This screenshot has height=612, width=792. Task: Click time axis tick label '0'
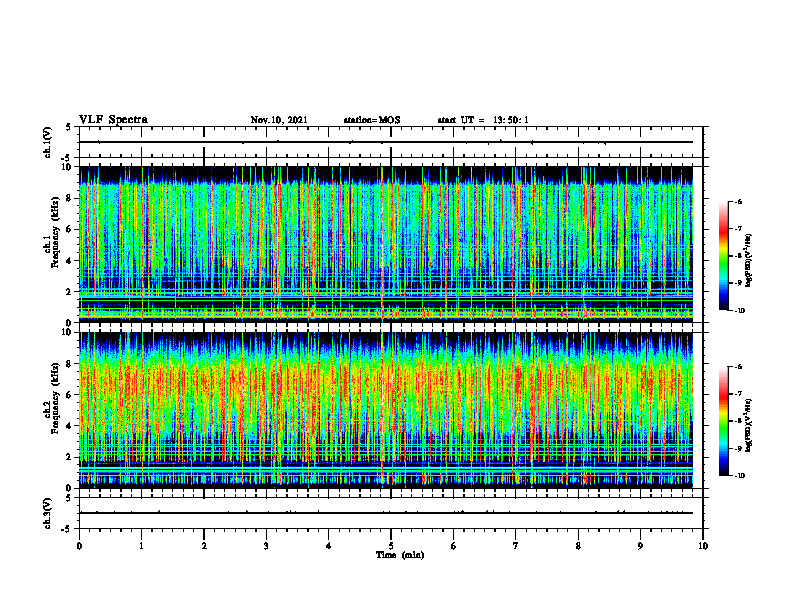79,546
